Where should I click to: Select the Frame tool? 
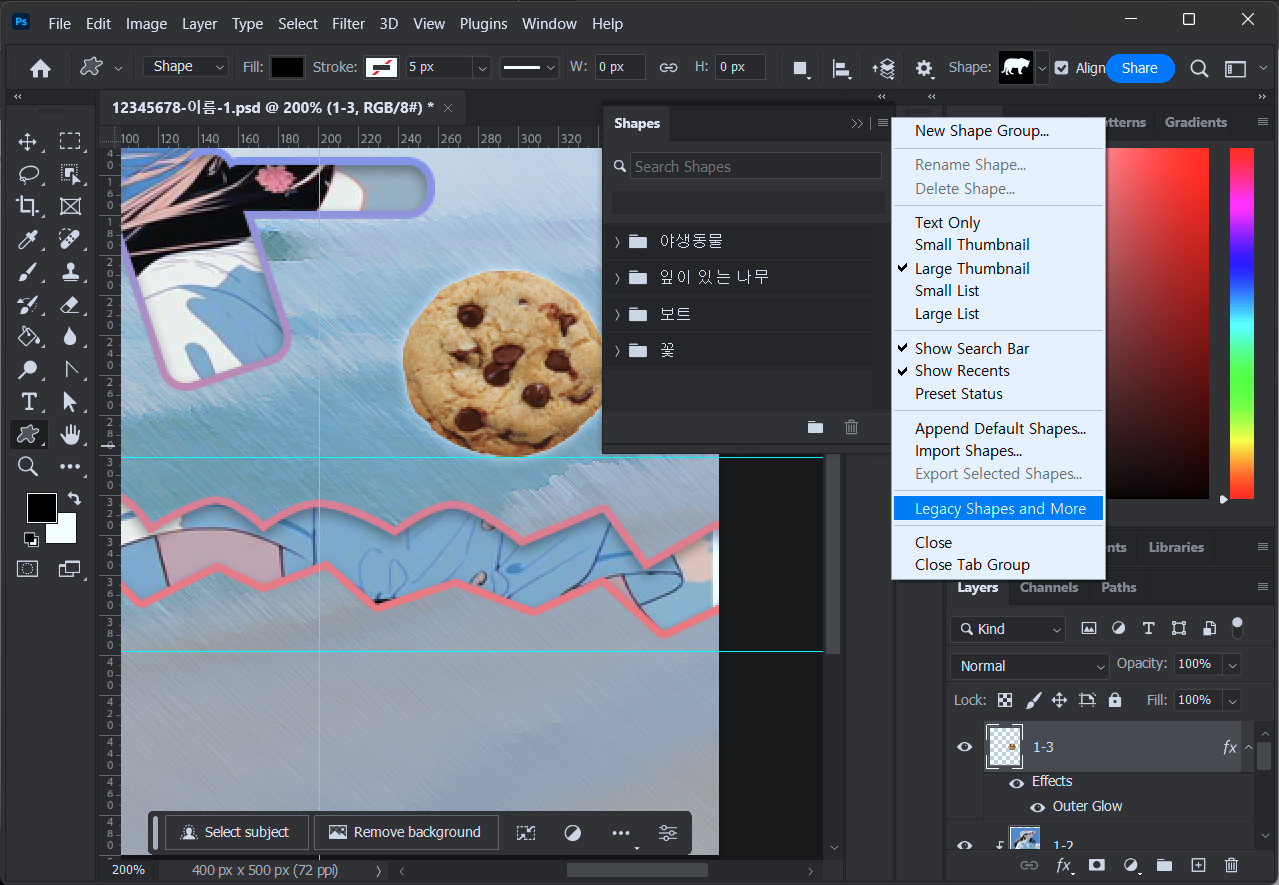point(70,206)
